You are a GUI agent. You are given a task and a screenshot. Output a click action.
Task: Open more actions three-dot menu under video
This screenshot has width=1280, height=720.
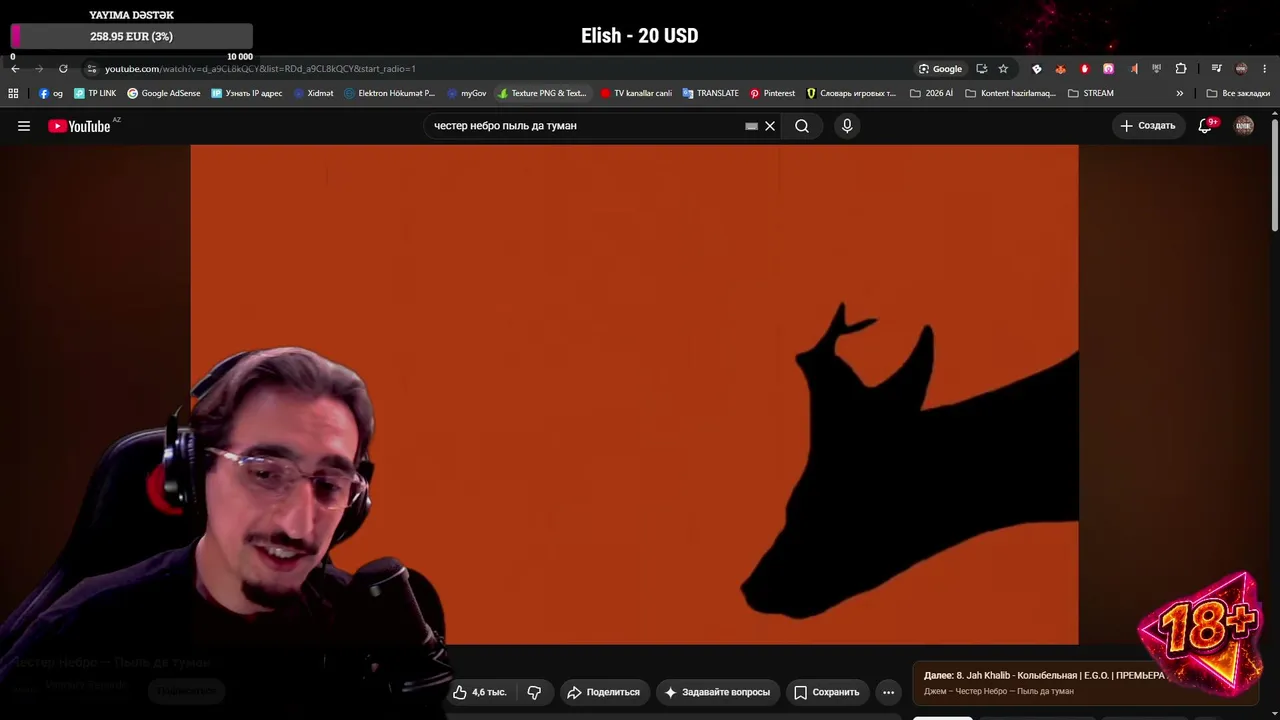pos(888,692)
